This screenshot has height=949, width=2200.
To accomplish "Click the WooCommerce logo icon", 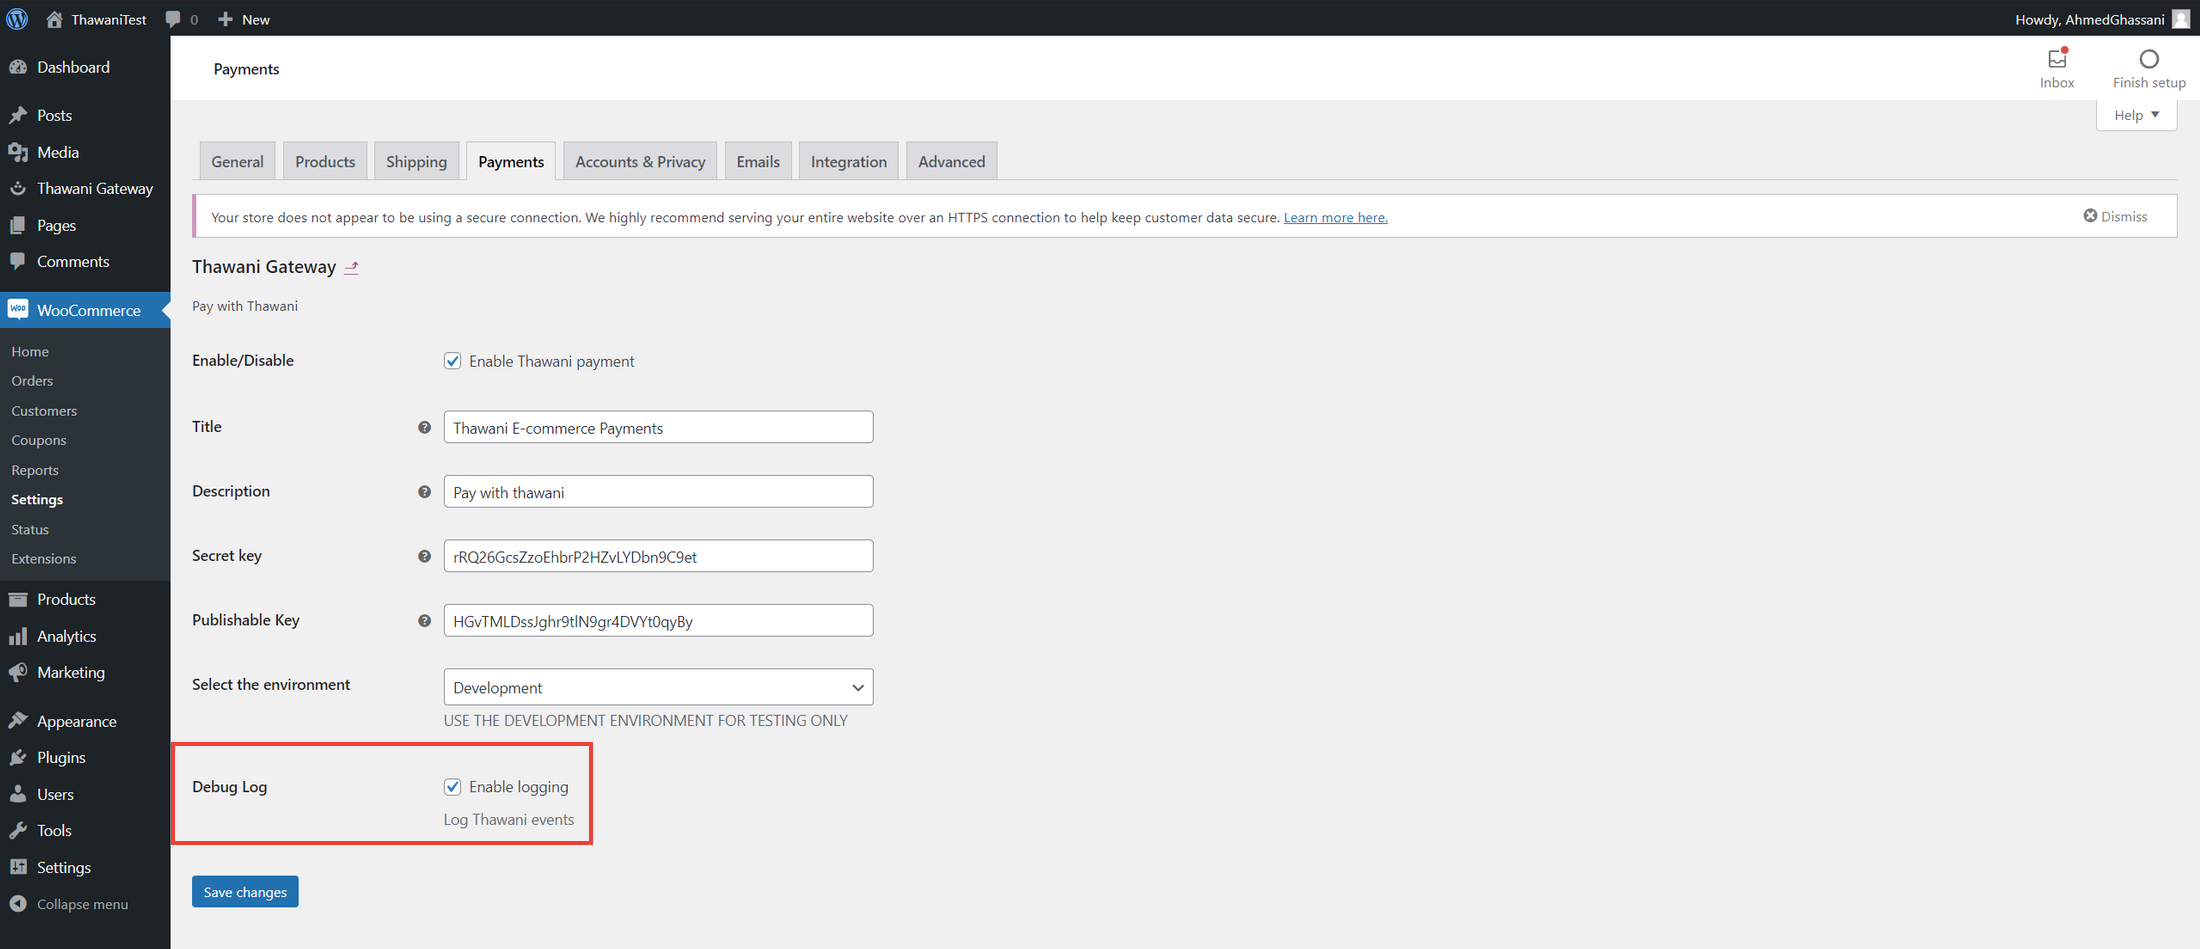I will 18,310.
